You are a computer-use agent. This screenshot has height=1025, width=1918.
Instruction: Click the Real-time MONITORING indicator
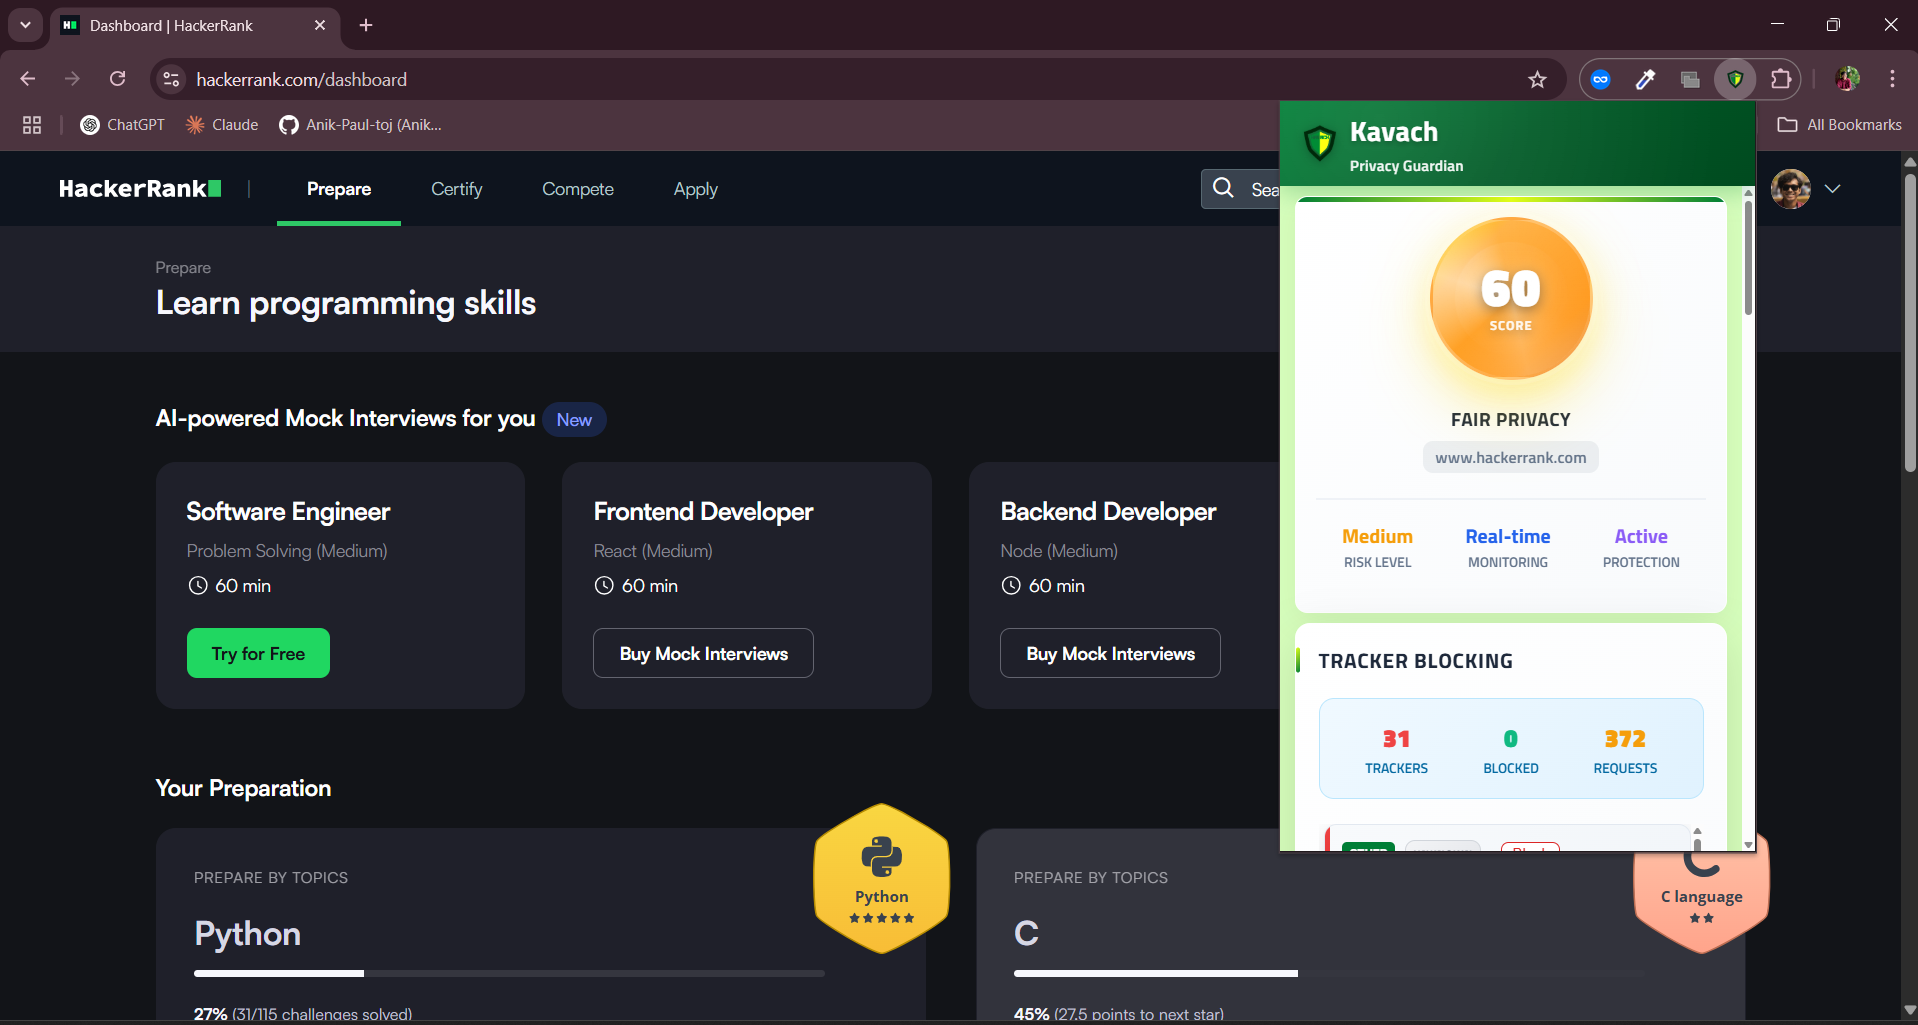coord(1508,547)
